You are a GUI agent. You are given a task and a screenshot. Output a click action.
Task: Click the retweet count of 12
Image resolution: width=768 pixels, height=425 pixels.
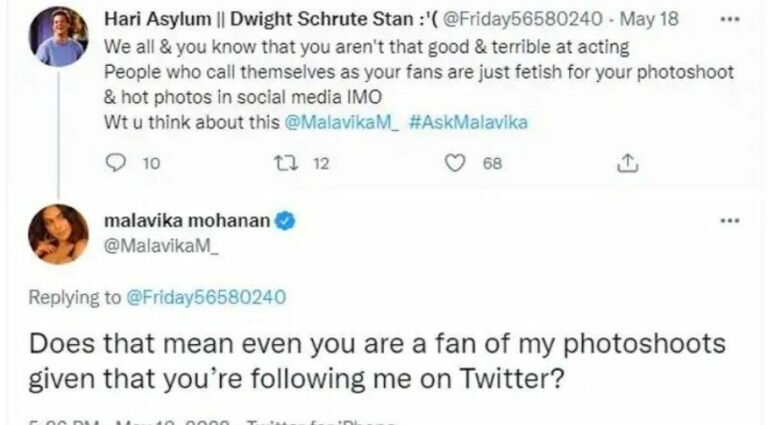(x=320, y=163)
